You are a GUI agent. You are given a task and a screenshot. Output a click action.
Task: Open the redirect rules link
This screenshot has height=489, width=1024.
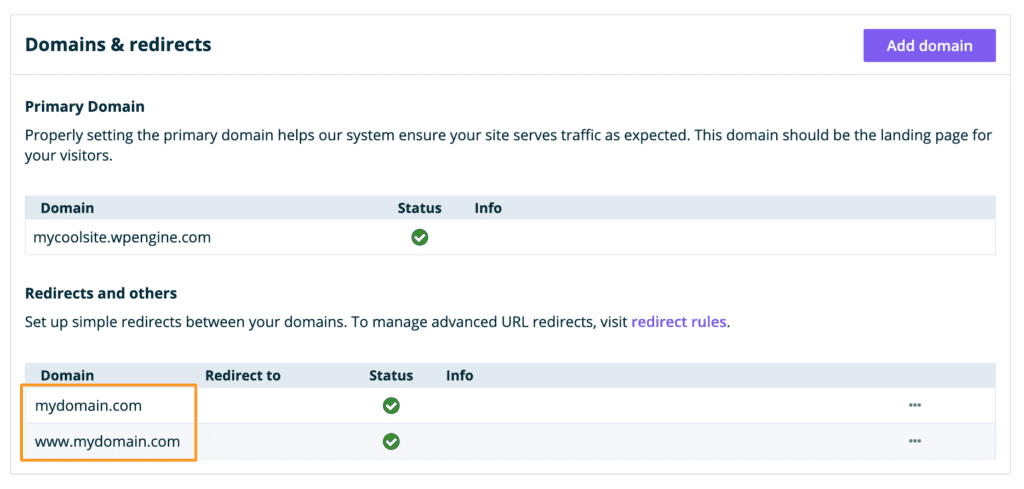point(678,323)
